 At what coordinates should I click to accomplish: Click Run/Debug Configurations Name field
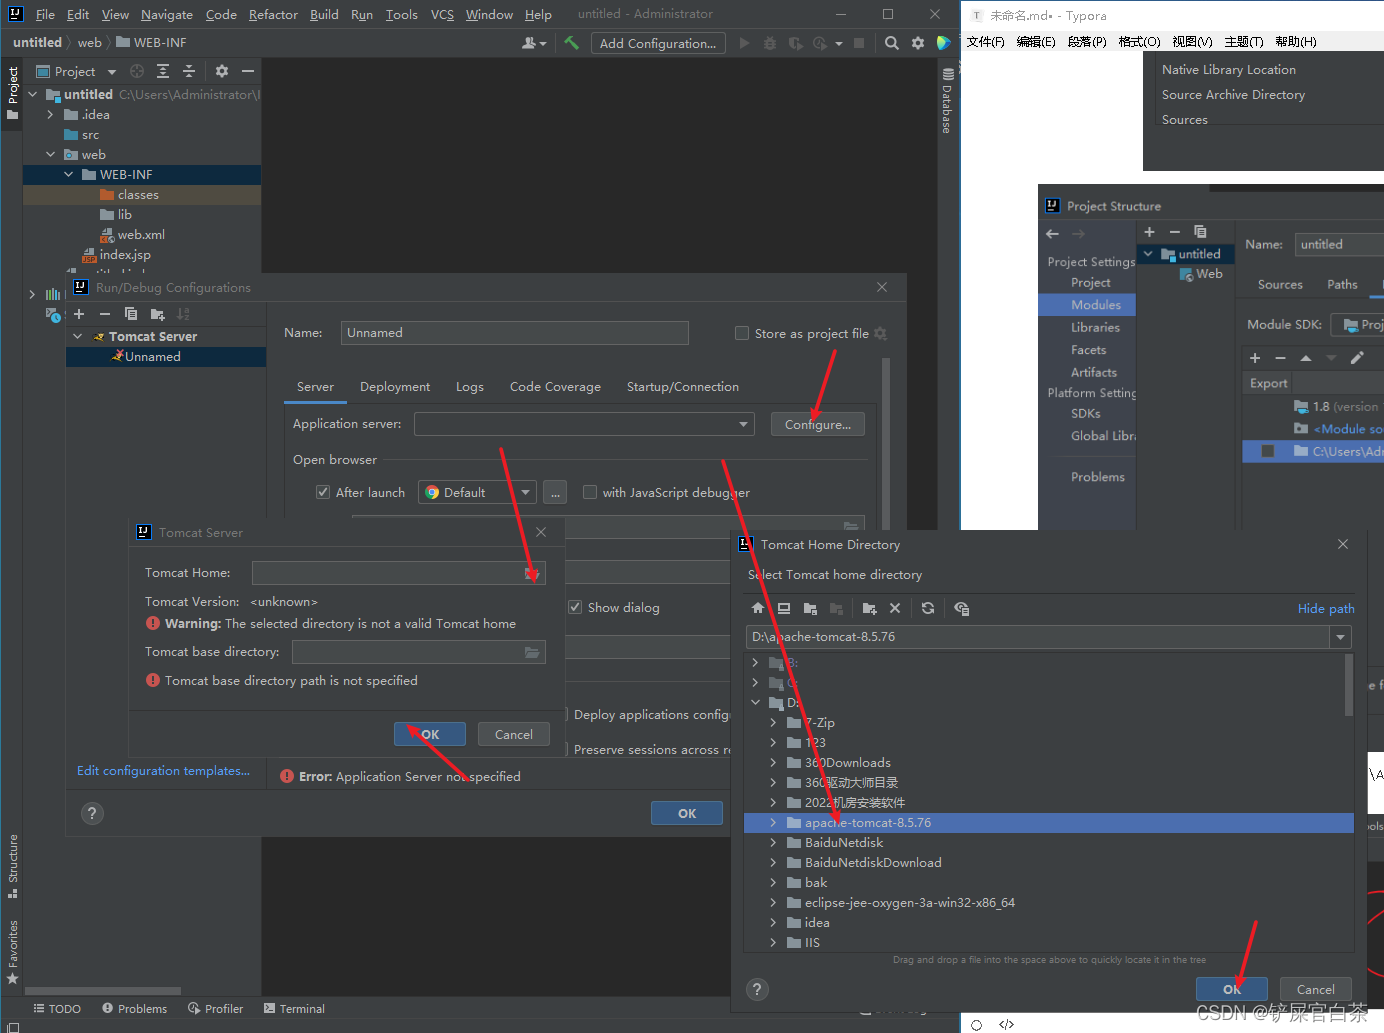(x=514, y=333)
